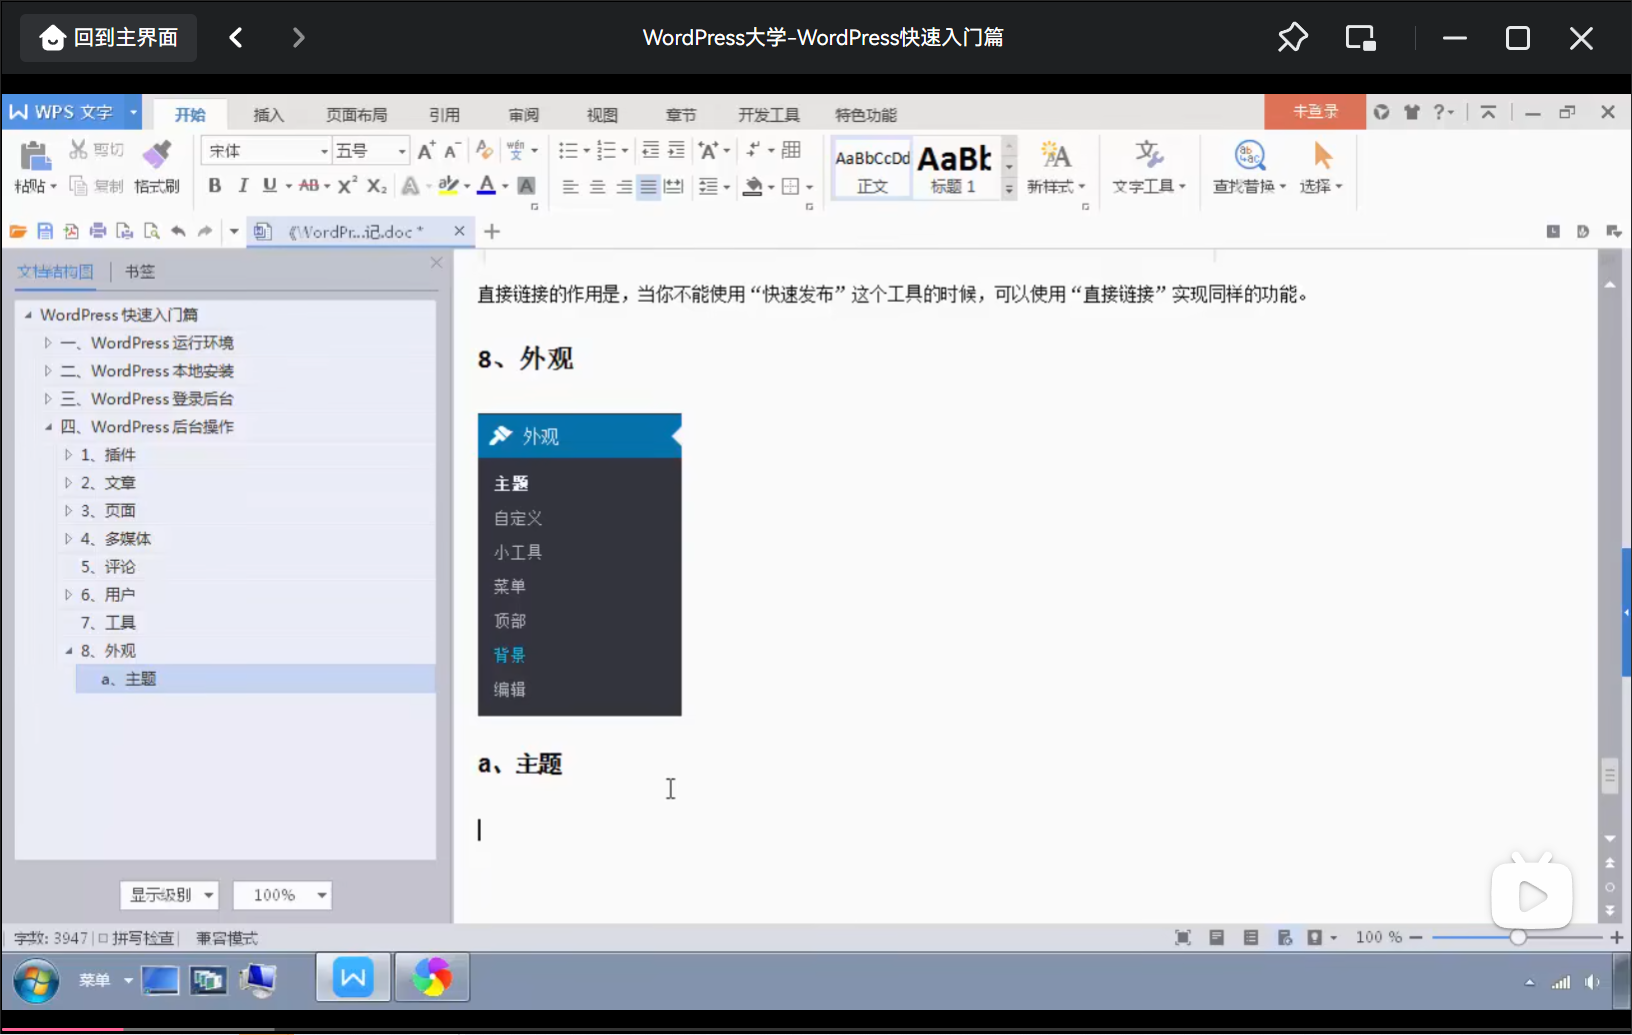Click zoom in plus icon

tap(1616, 937)
